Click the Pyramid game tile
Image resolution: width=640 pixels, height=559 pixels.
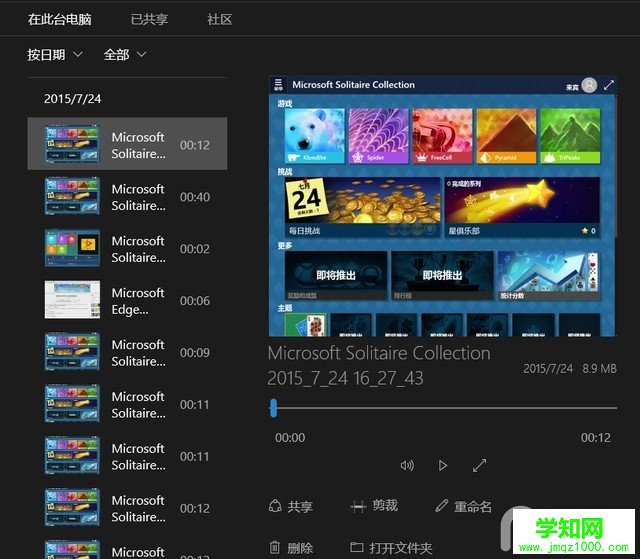[x=506, y=136]
